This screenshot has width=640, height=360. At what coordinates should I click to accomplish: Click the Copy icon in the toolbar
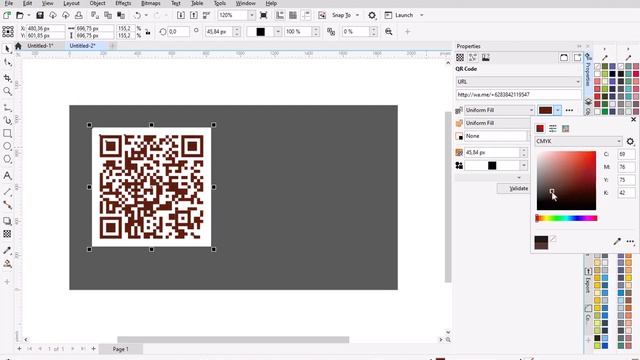coord(108,15)
